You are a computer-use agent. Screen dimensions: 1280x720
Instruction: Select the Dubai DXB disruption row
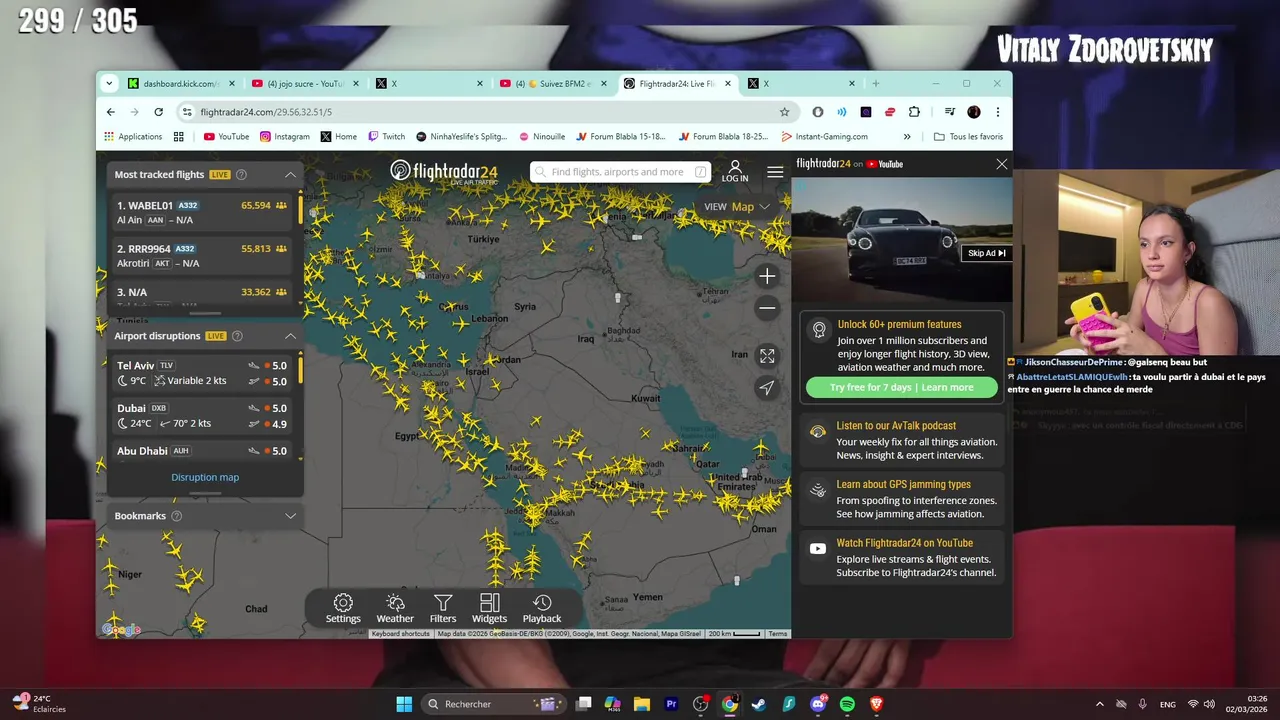tap(203, 415)
